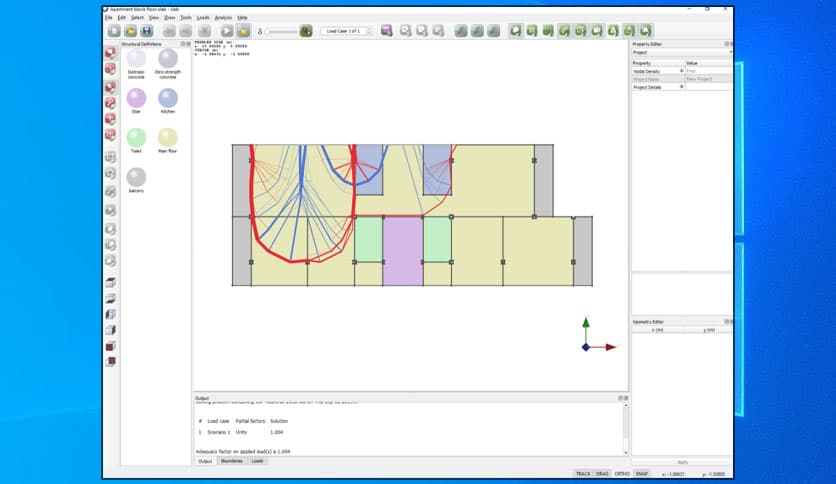Viewport: 836px width, 484px height.
Task: Open the Project dropdown in Property Editor
Action: [x=680, y=52]
